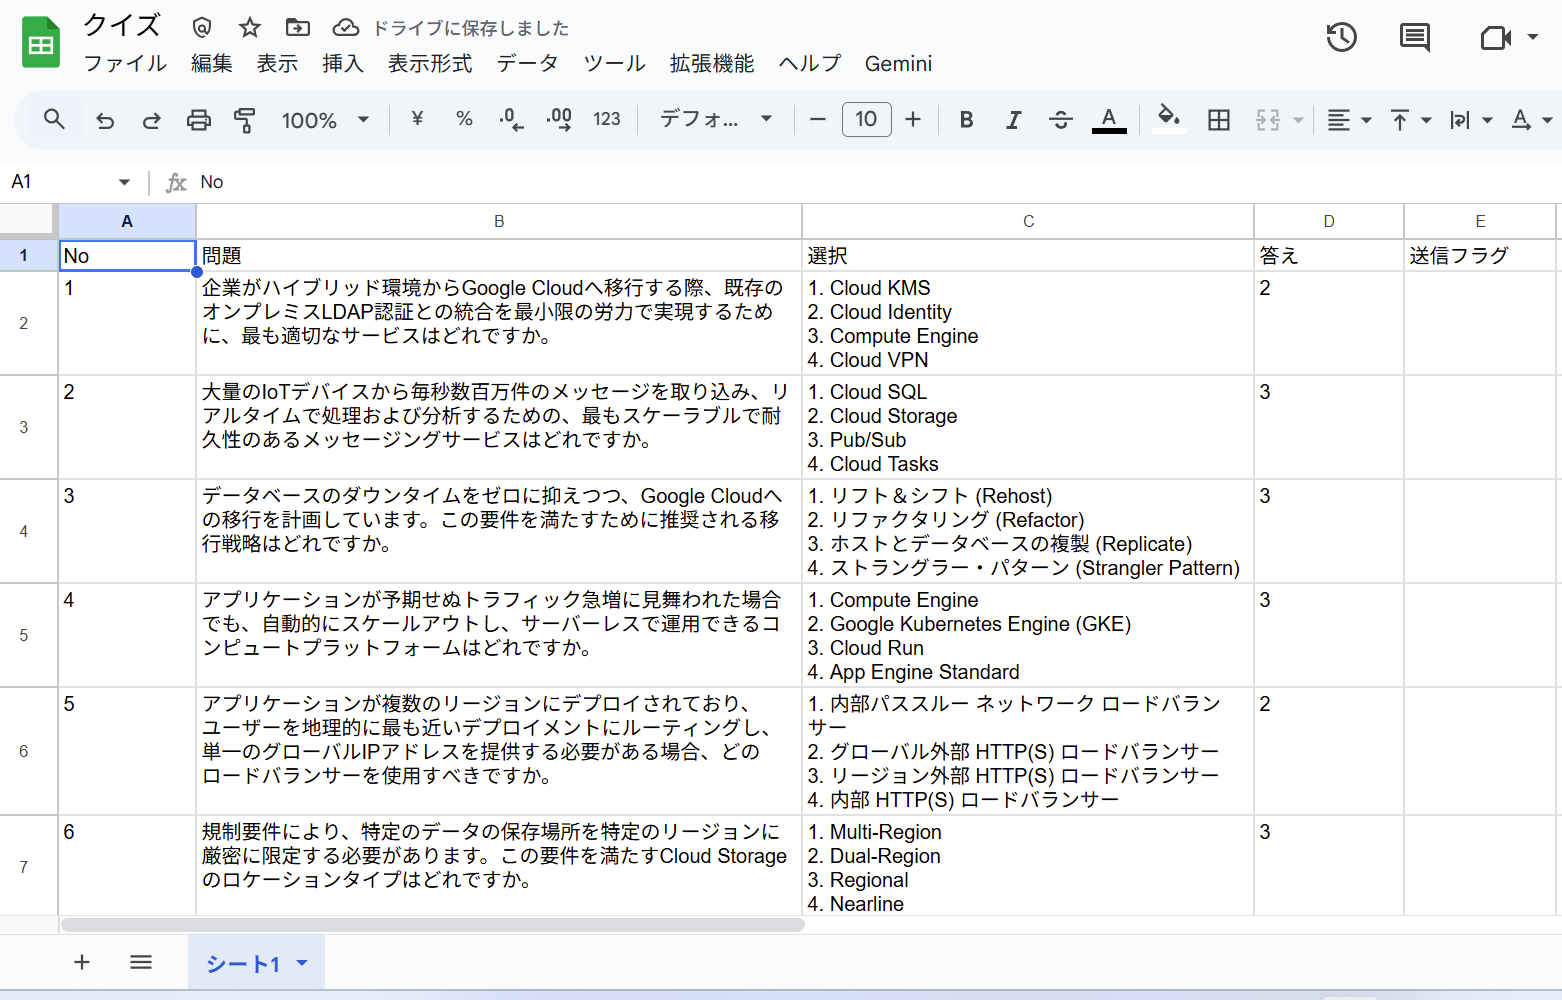This screenshot has height=1000, width=1562.
Task: Open the 拡張機能 menu
Action: click(711, 63)
